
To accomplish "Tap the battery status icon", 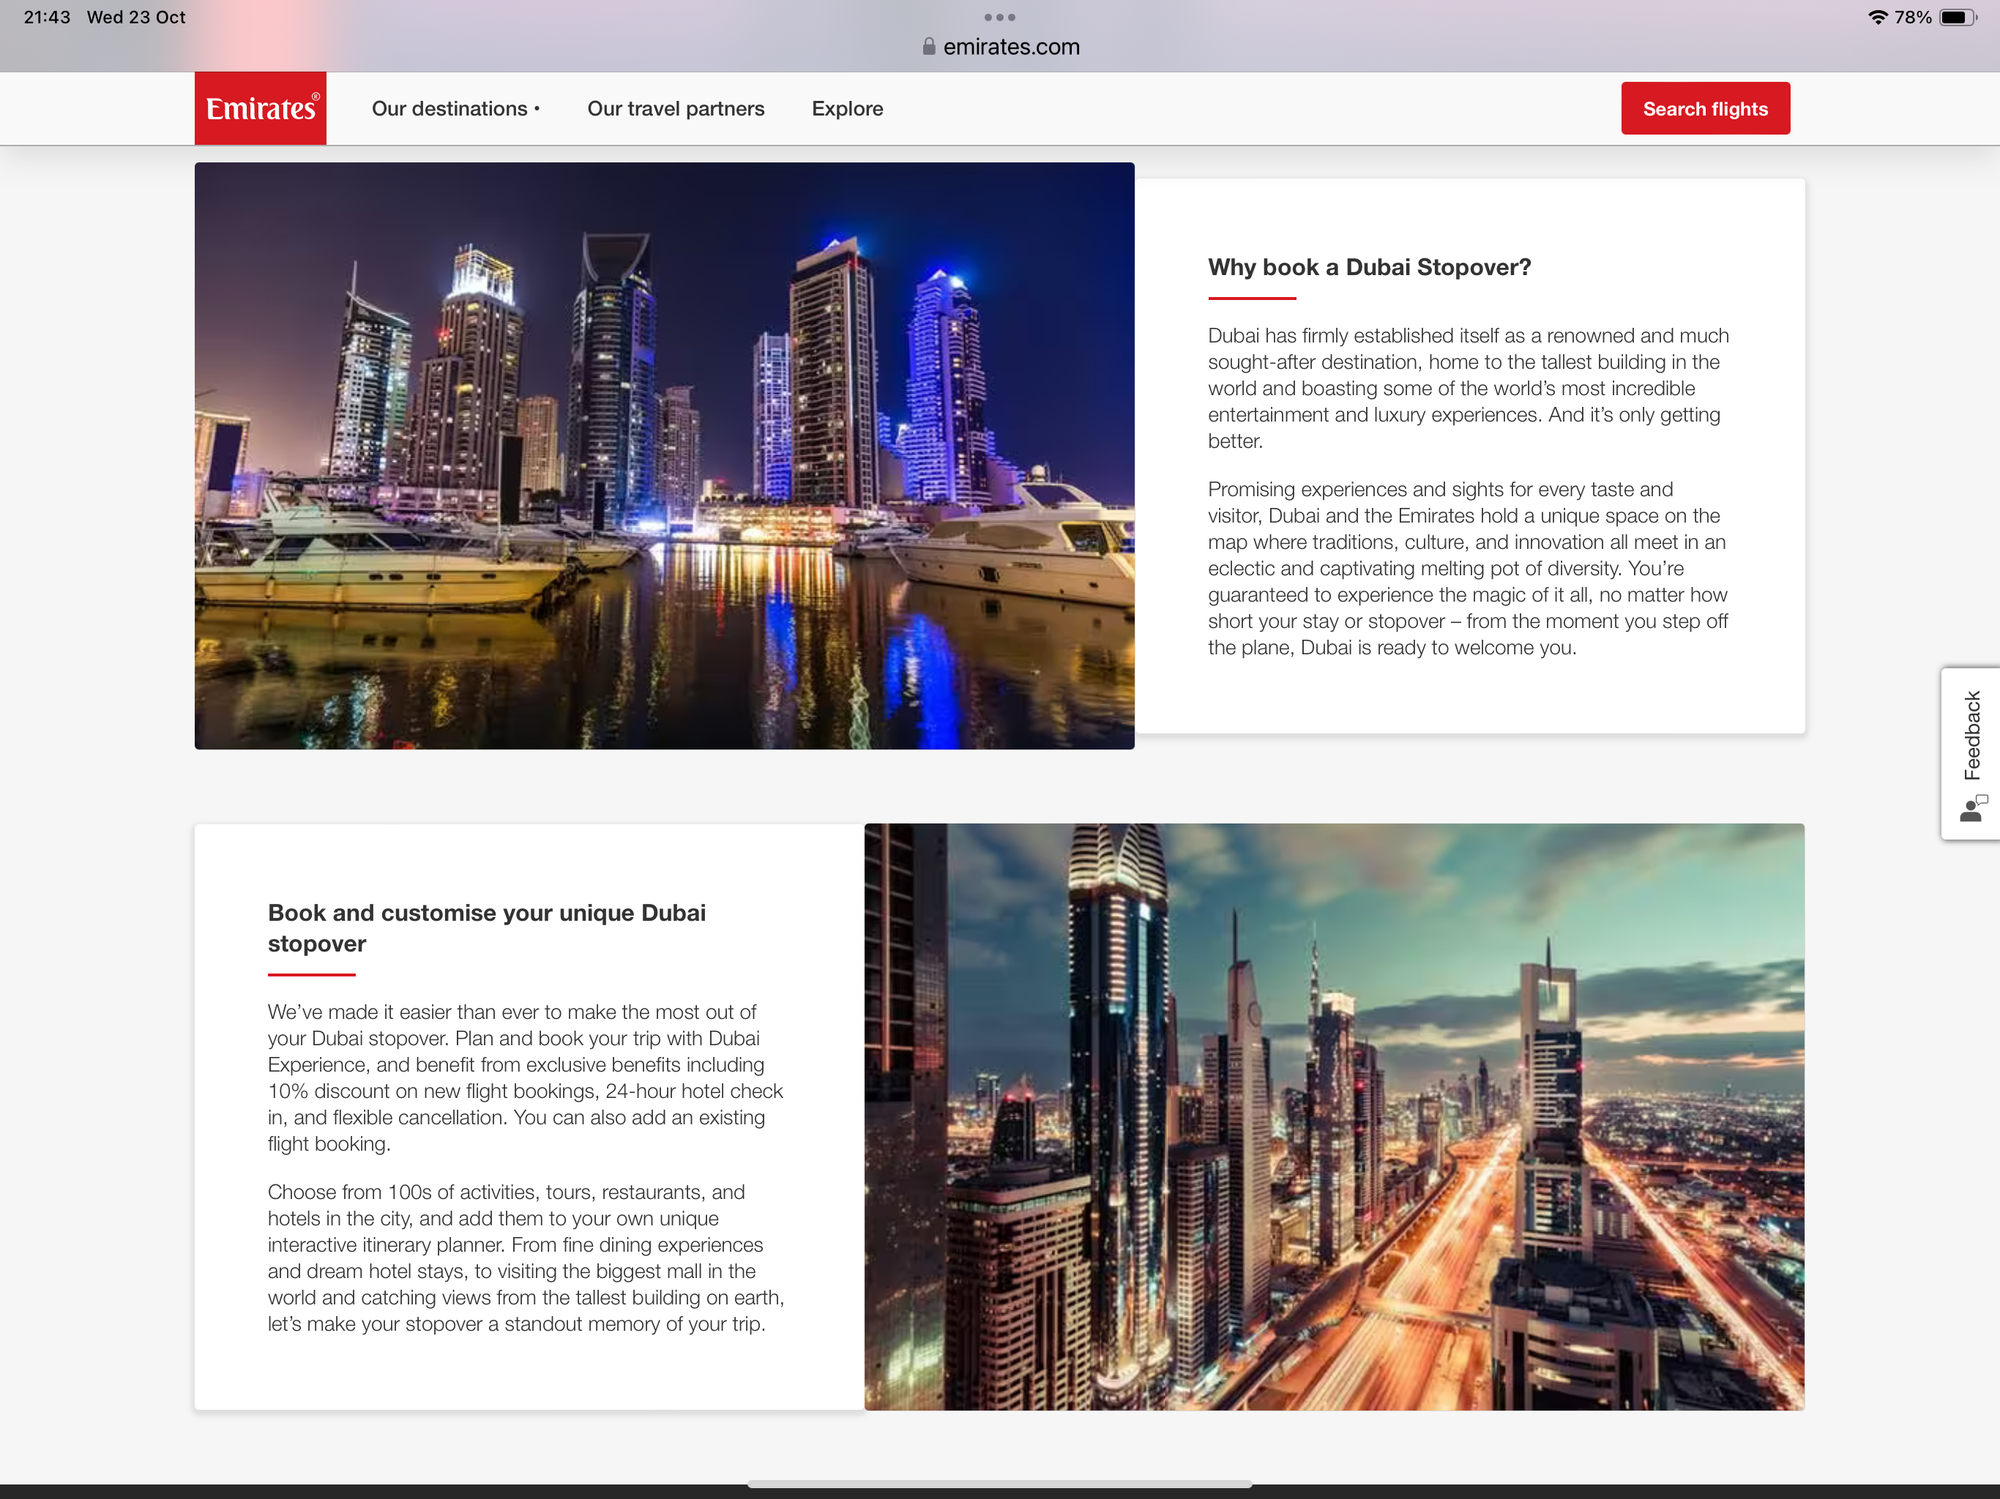I will coord(1956,17).
